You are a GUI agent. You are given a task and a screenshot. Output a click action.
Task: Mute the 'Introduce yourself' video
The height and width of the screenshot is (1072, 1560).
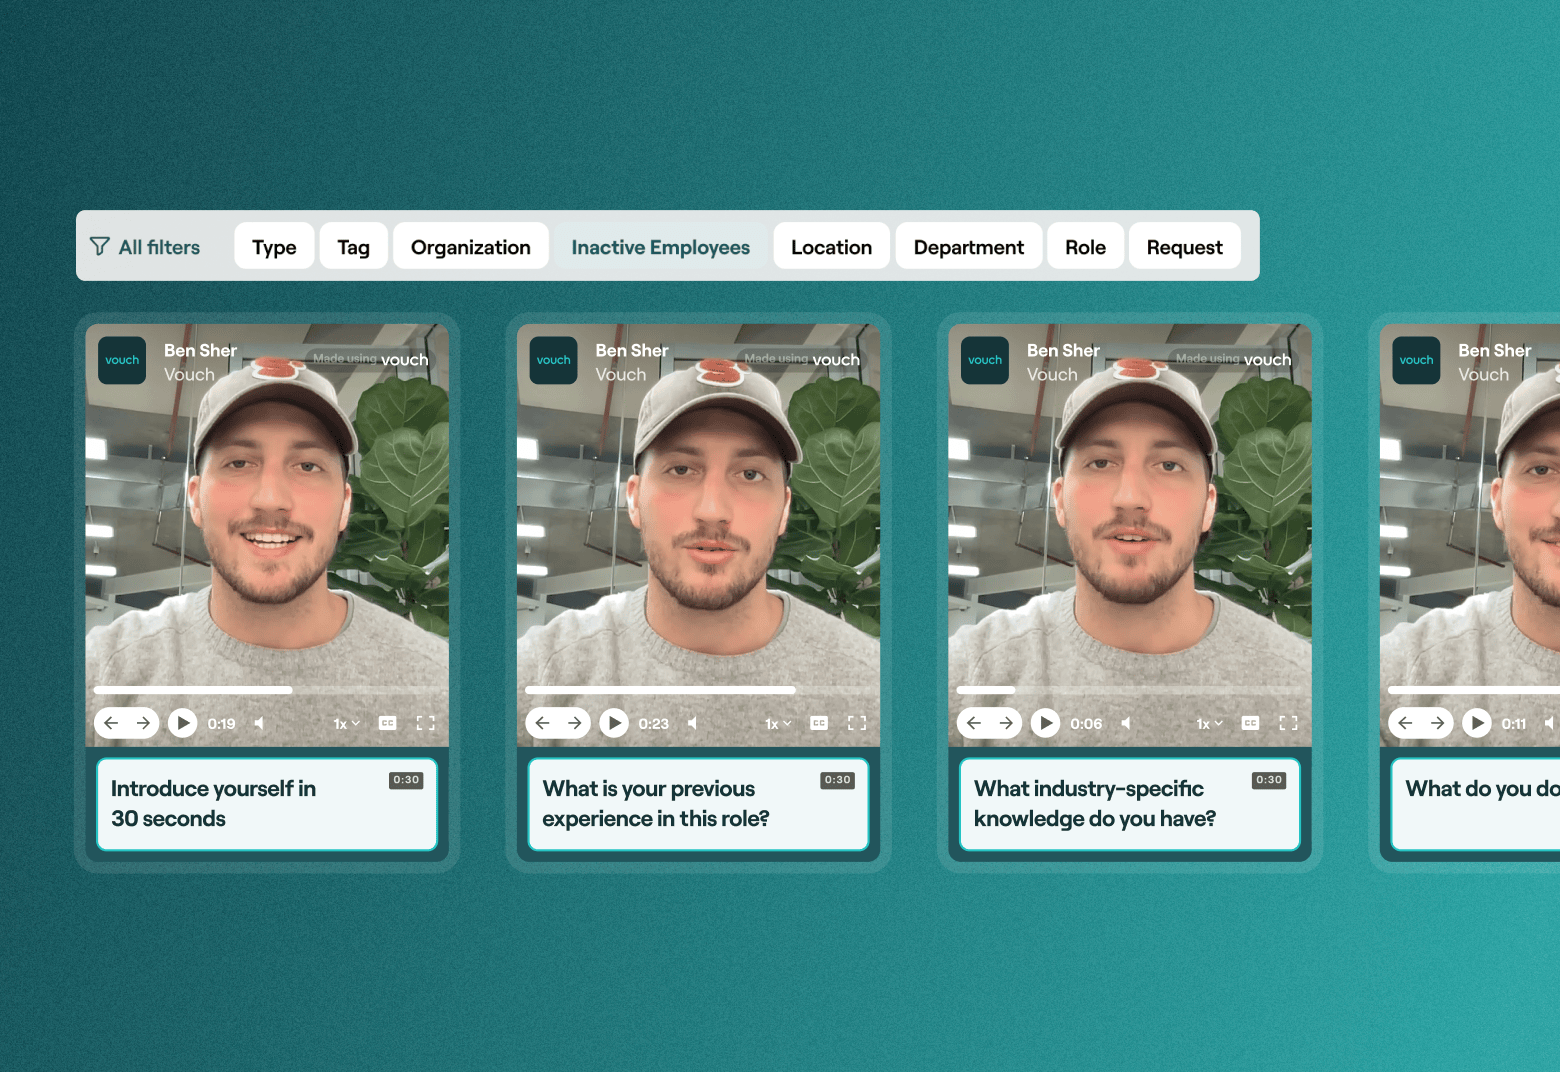pyautogui.click(x=259, y=723)
